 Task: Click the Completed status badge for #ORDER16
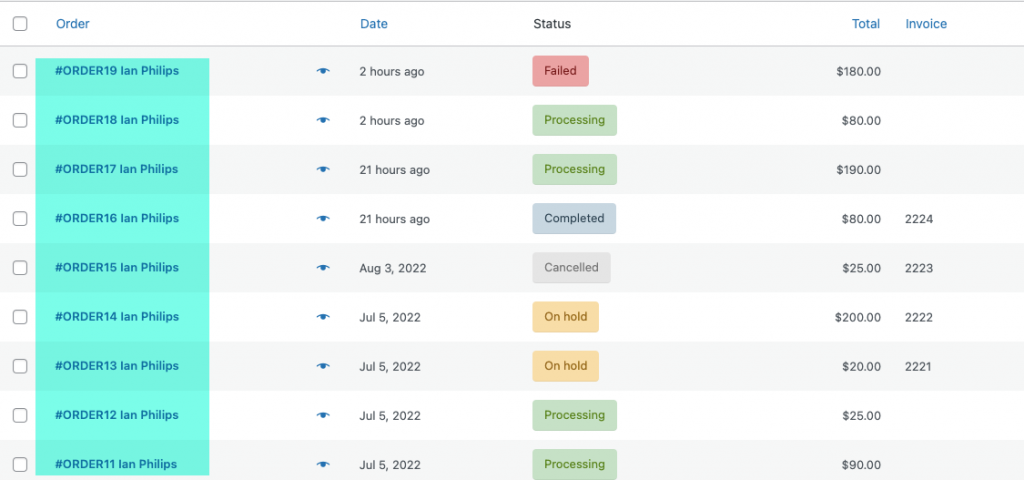[574, 219]
